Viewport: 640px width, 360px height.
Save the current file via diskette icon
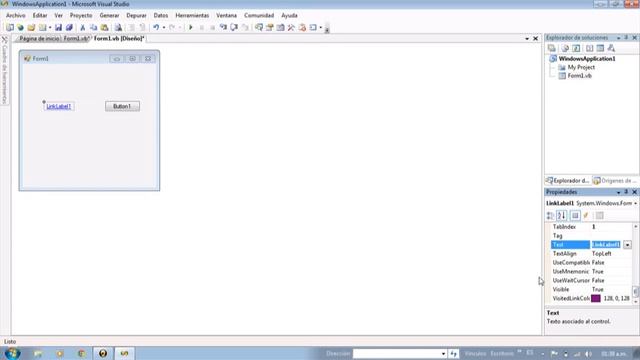[x=58, y=27]
